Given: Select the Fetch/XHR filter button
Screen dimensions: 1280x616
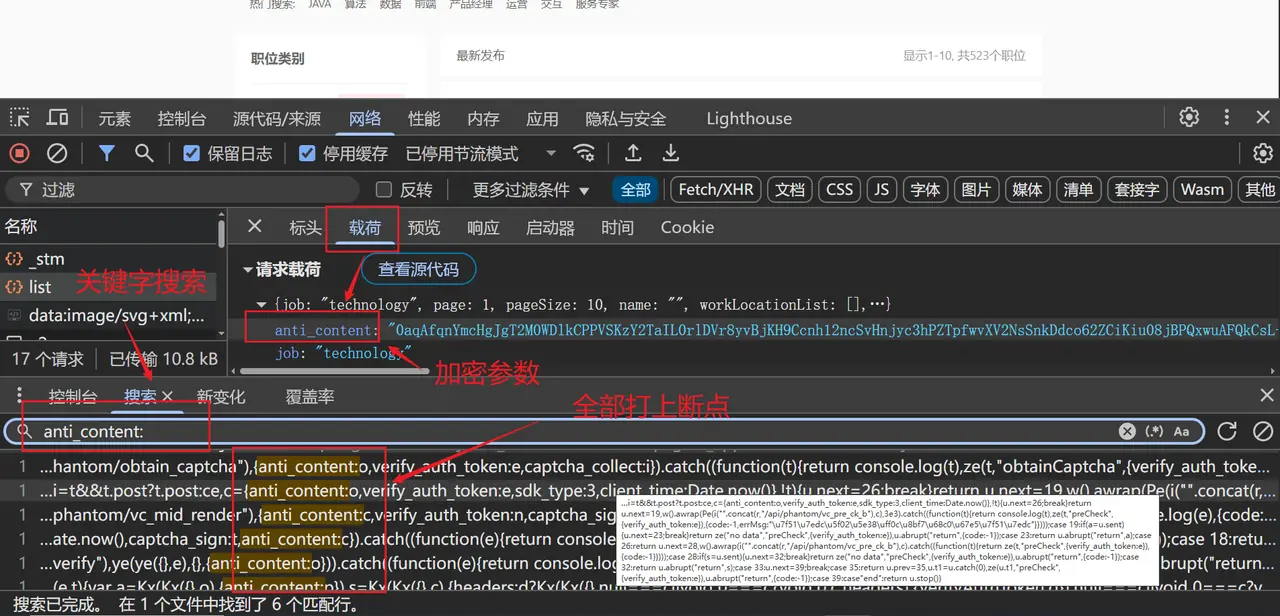Looking at the screenshot, I should point(716,189).
